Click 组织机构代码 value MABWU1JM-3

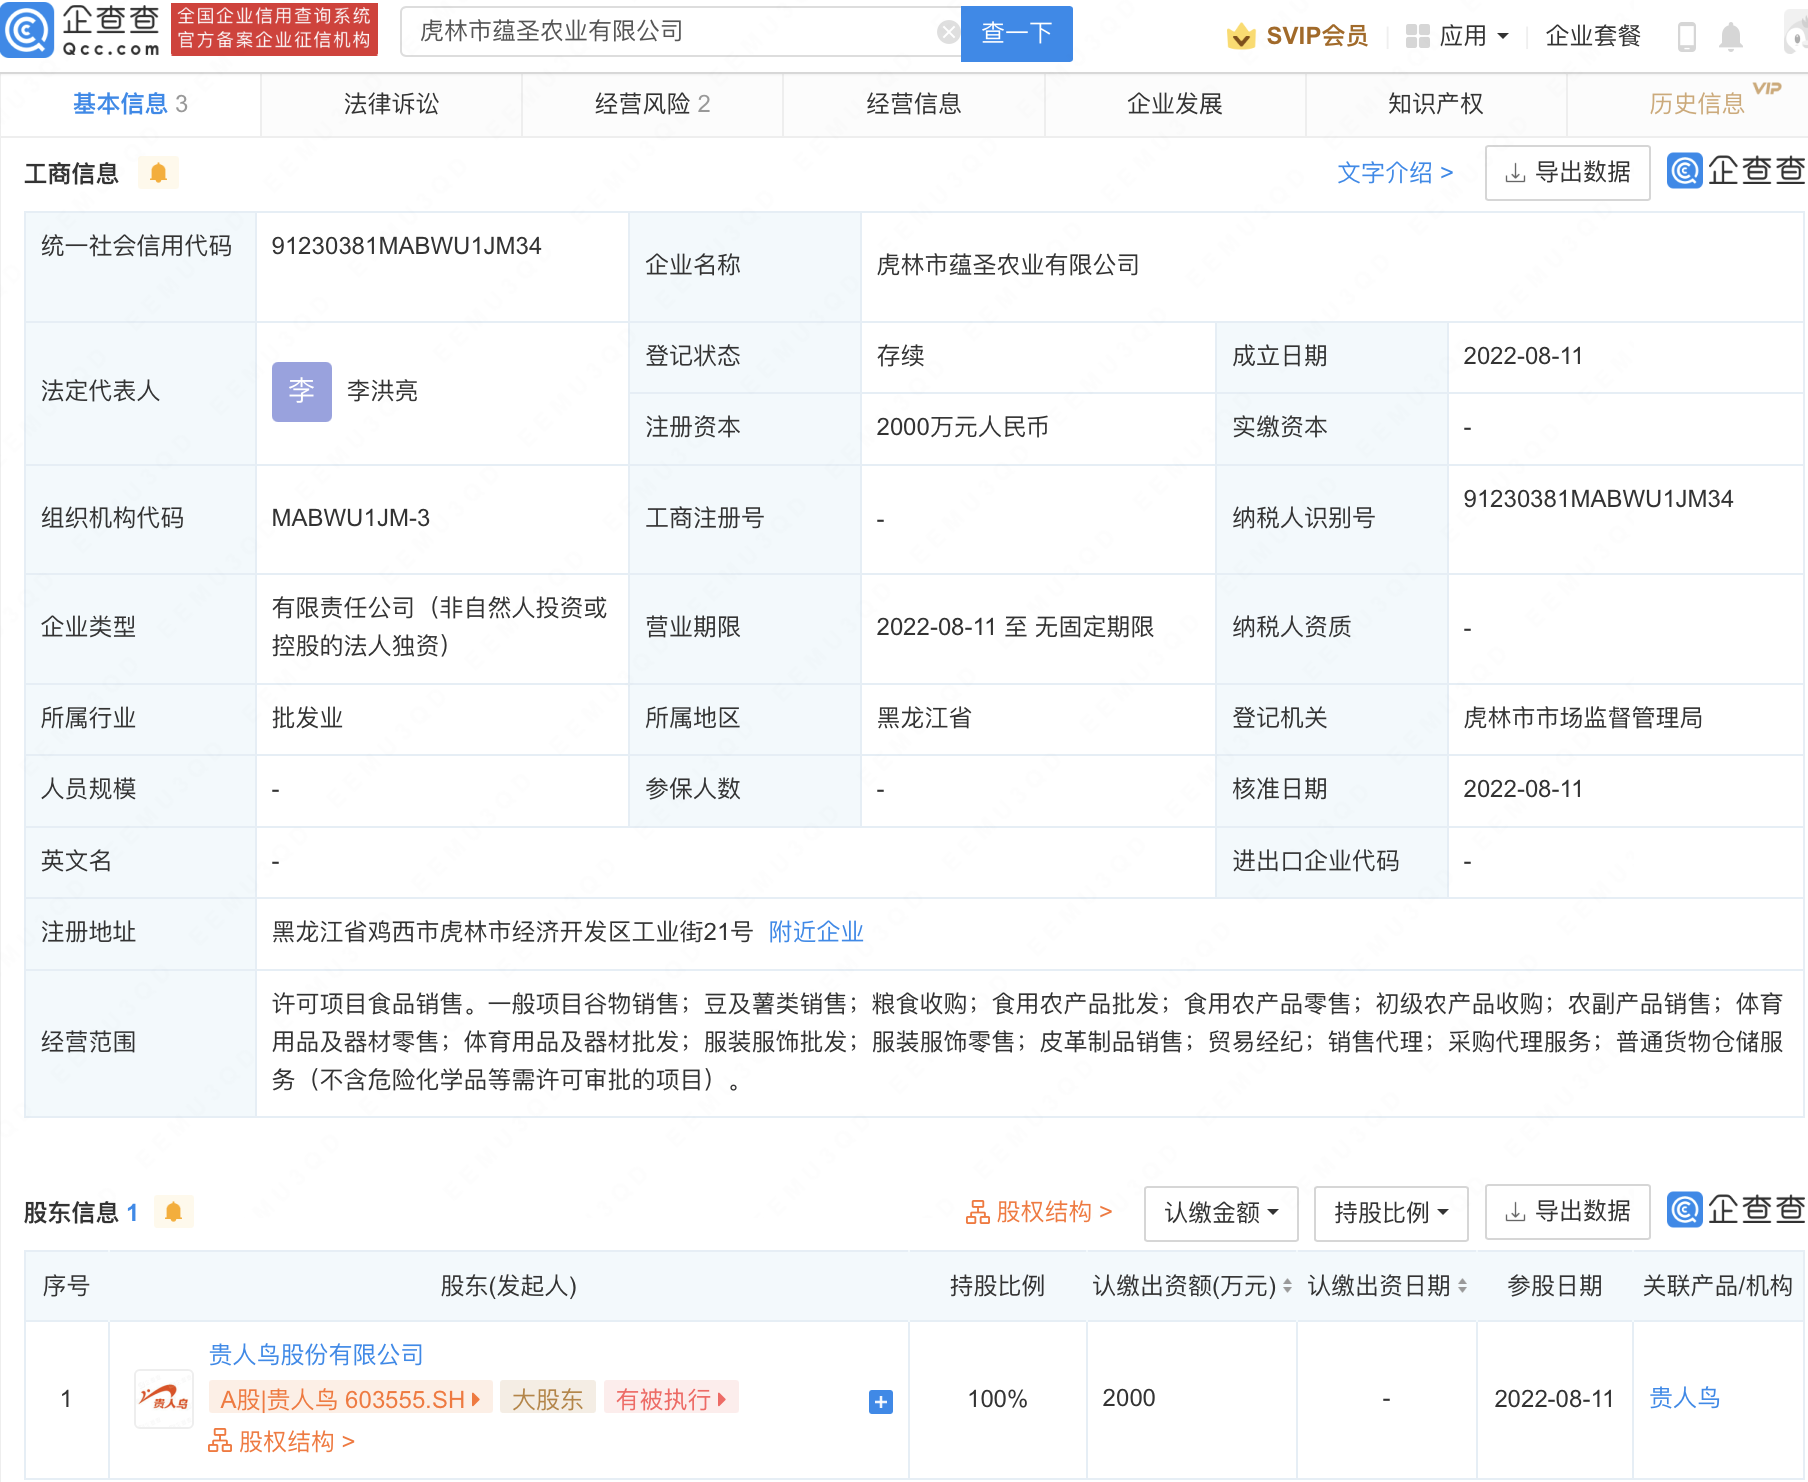point(350,518)
